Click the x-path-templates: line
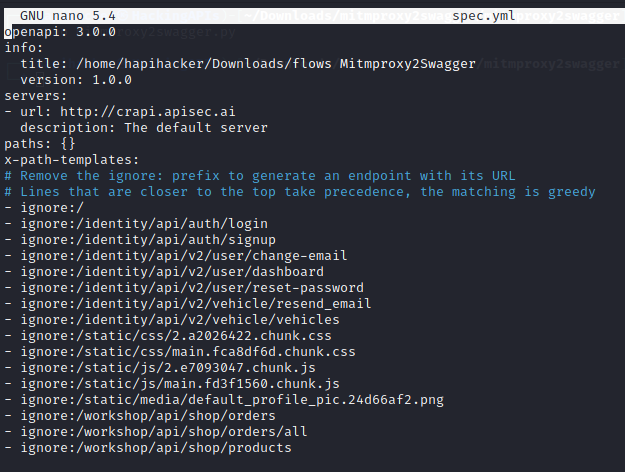This screenshot has width=625, height=472. point(72,160)
